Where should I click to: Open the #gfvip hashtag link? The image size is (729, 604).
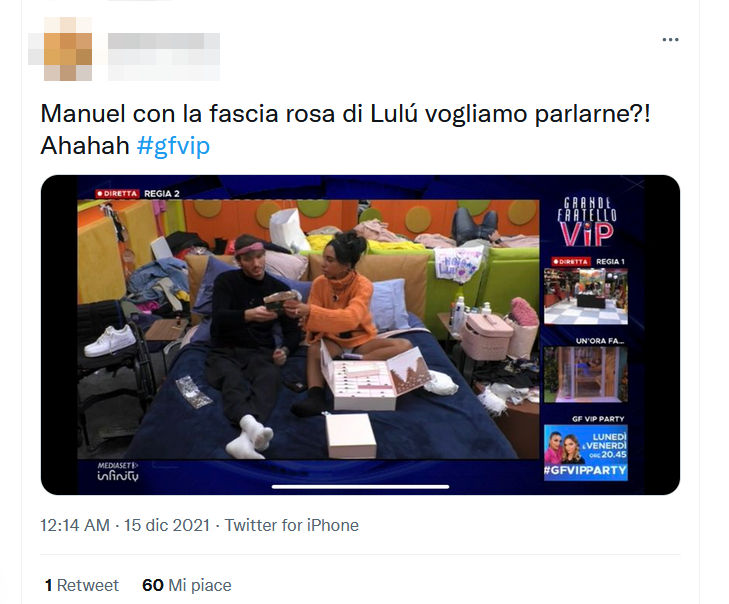coord(173,146)
